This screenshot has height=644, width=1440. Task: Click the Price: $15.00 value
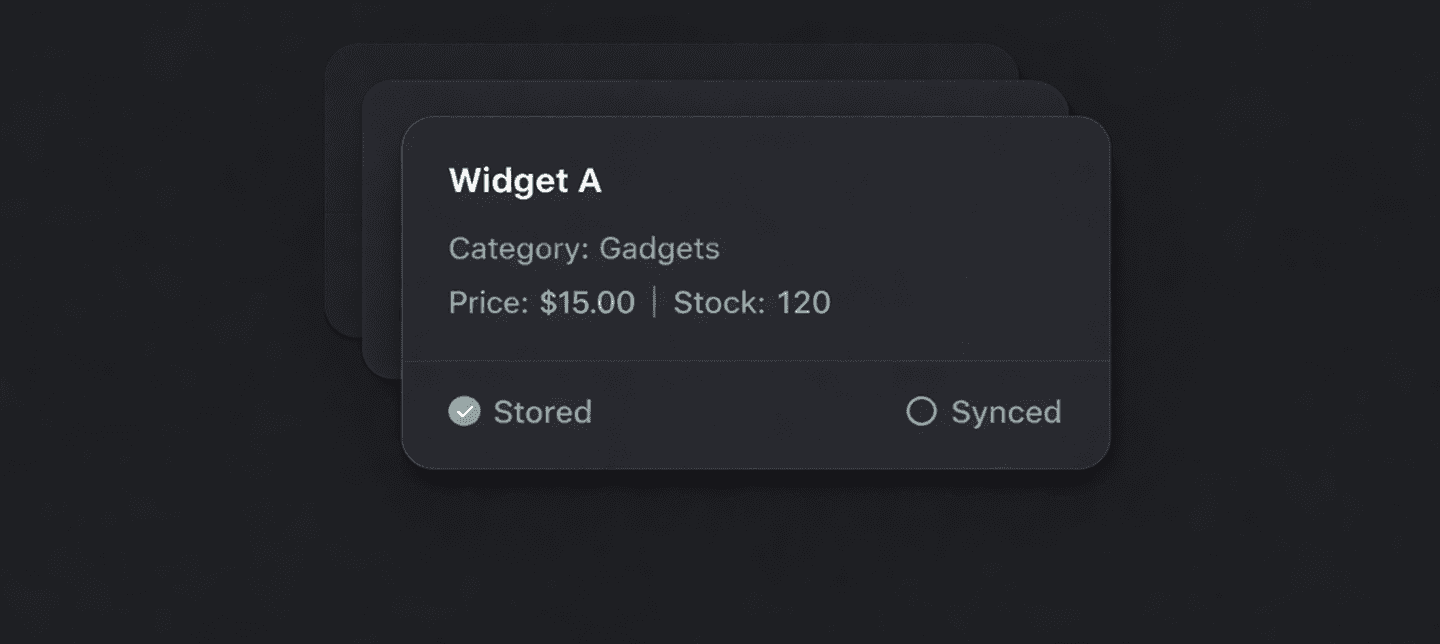(x=541, y=303)
